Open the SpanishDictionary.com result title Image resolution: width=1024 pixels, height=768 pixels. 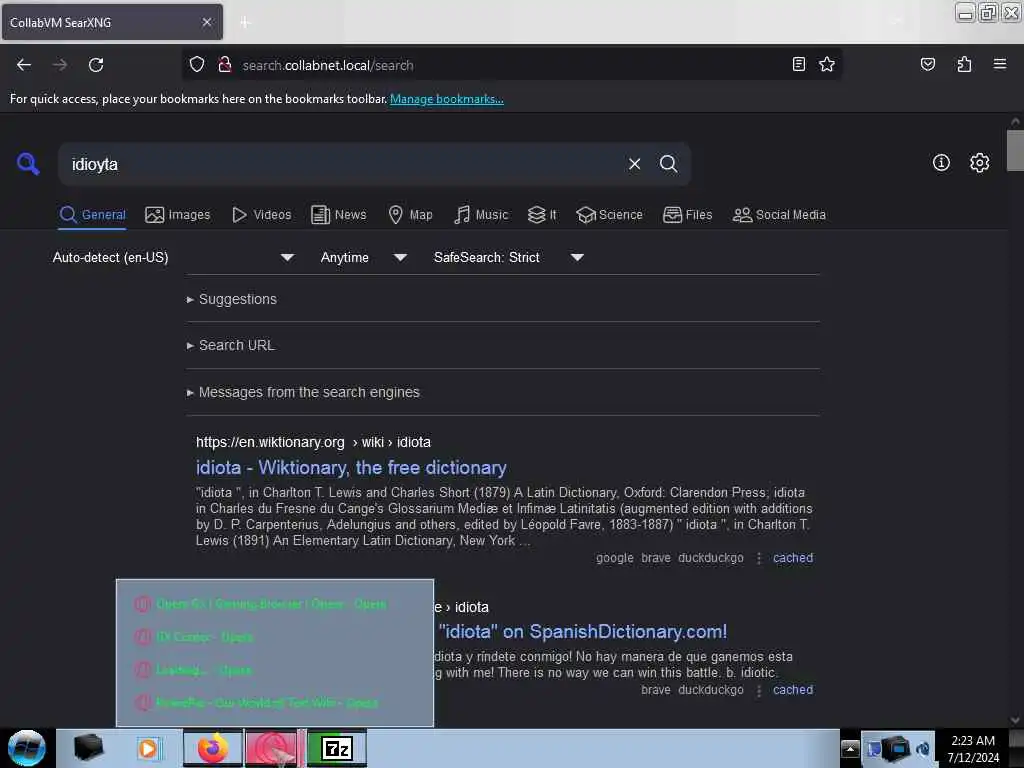point(583,632)
